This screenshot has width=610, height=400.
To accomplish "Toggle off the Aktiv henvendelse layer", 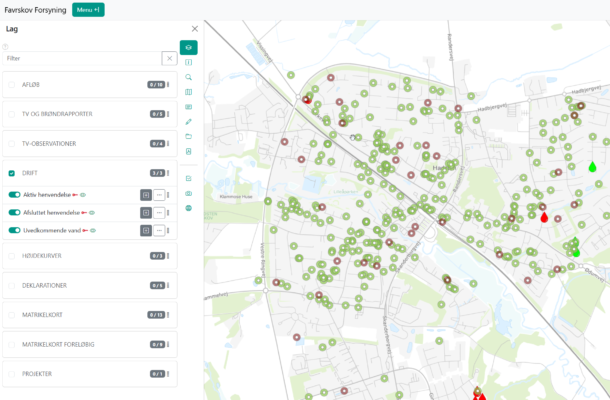I will click(15, 195).
